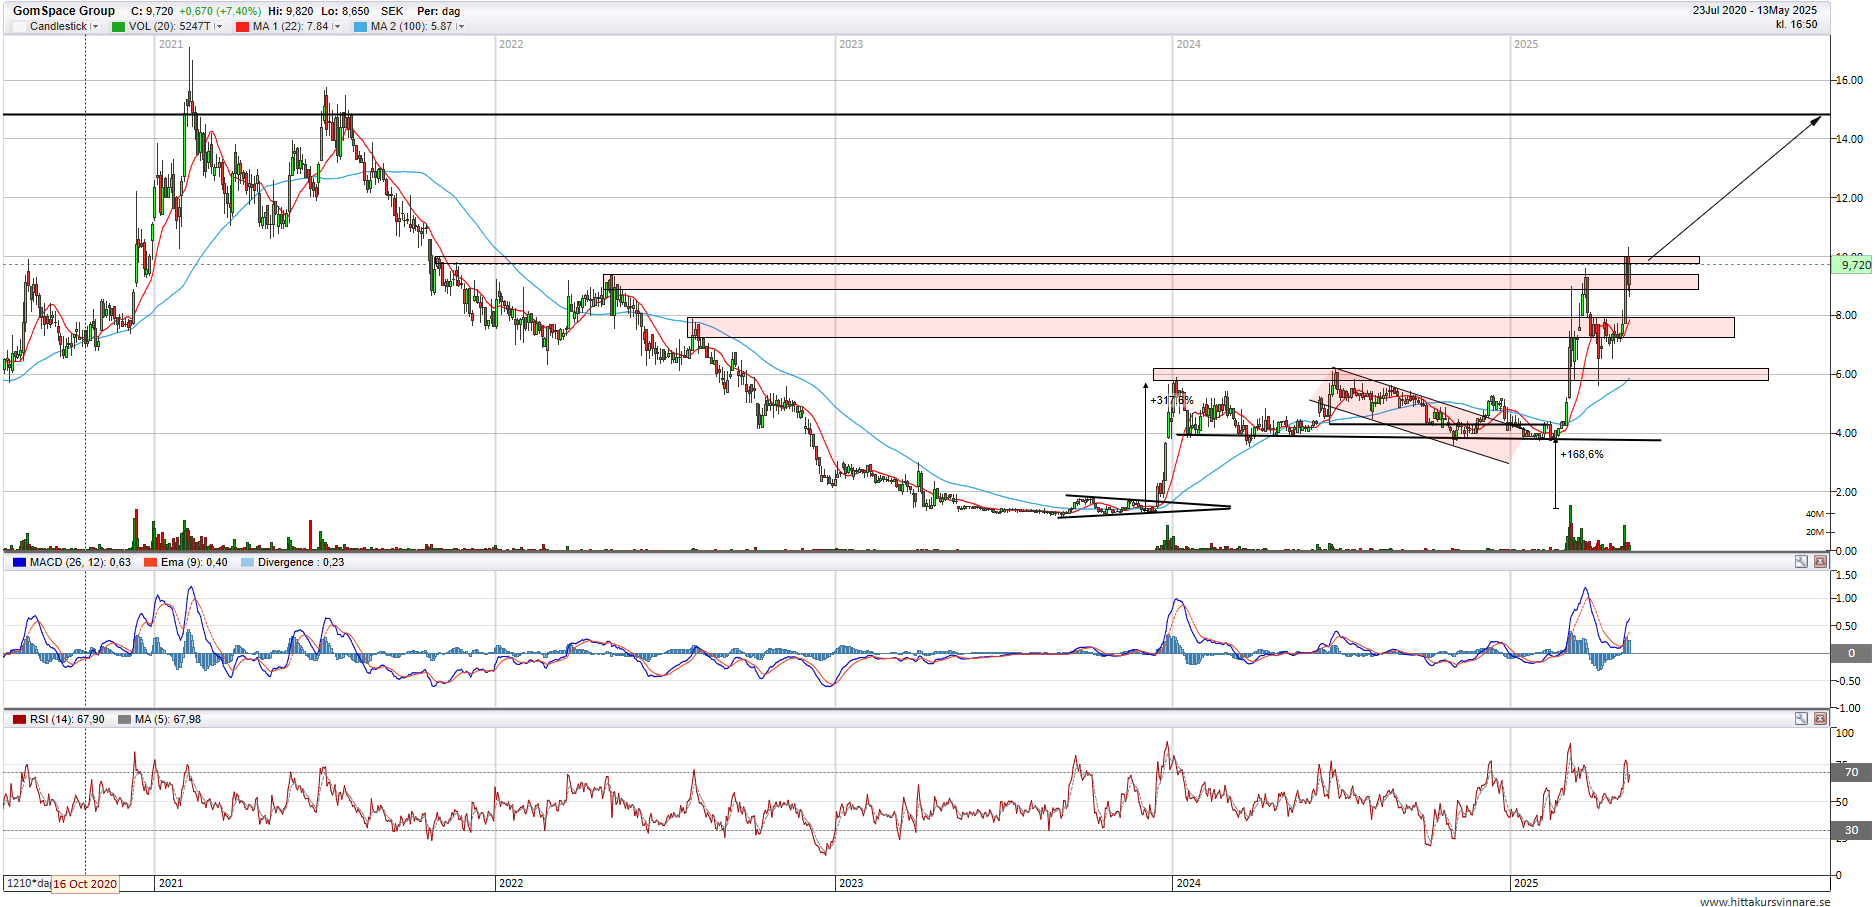Open settings wrench for RSI panel

coord(1801,719)
